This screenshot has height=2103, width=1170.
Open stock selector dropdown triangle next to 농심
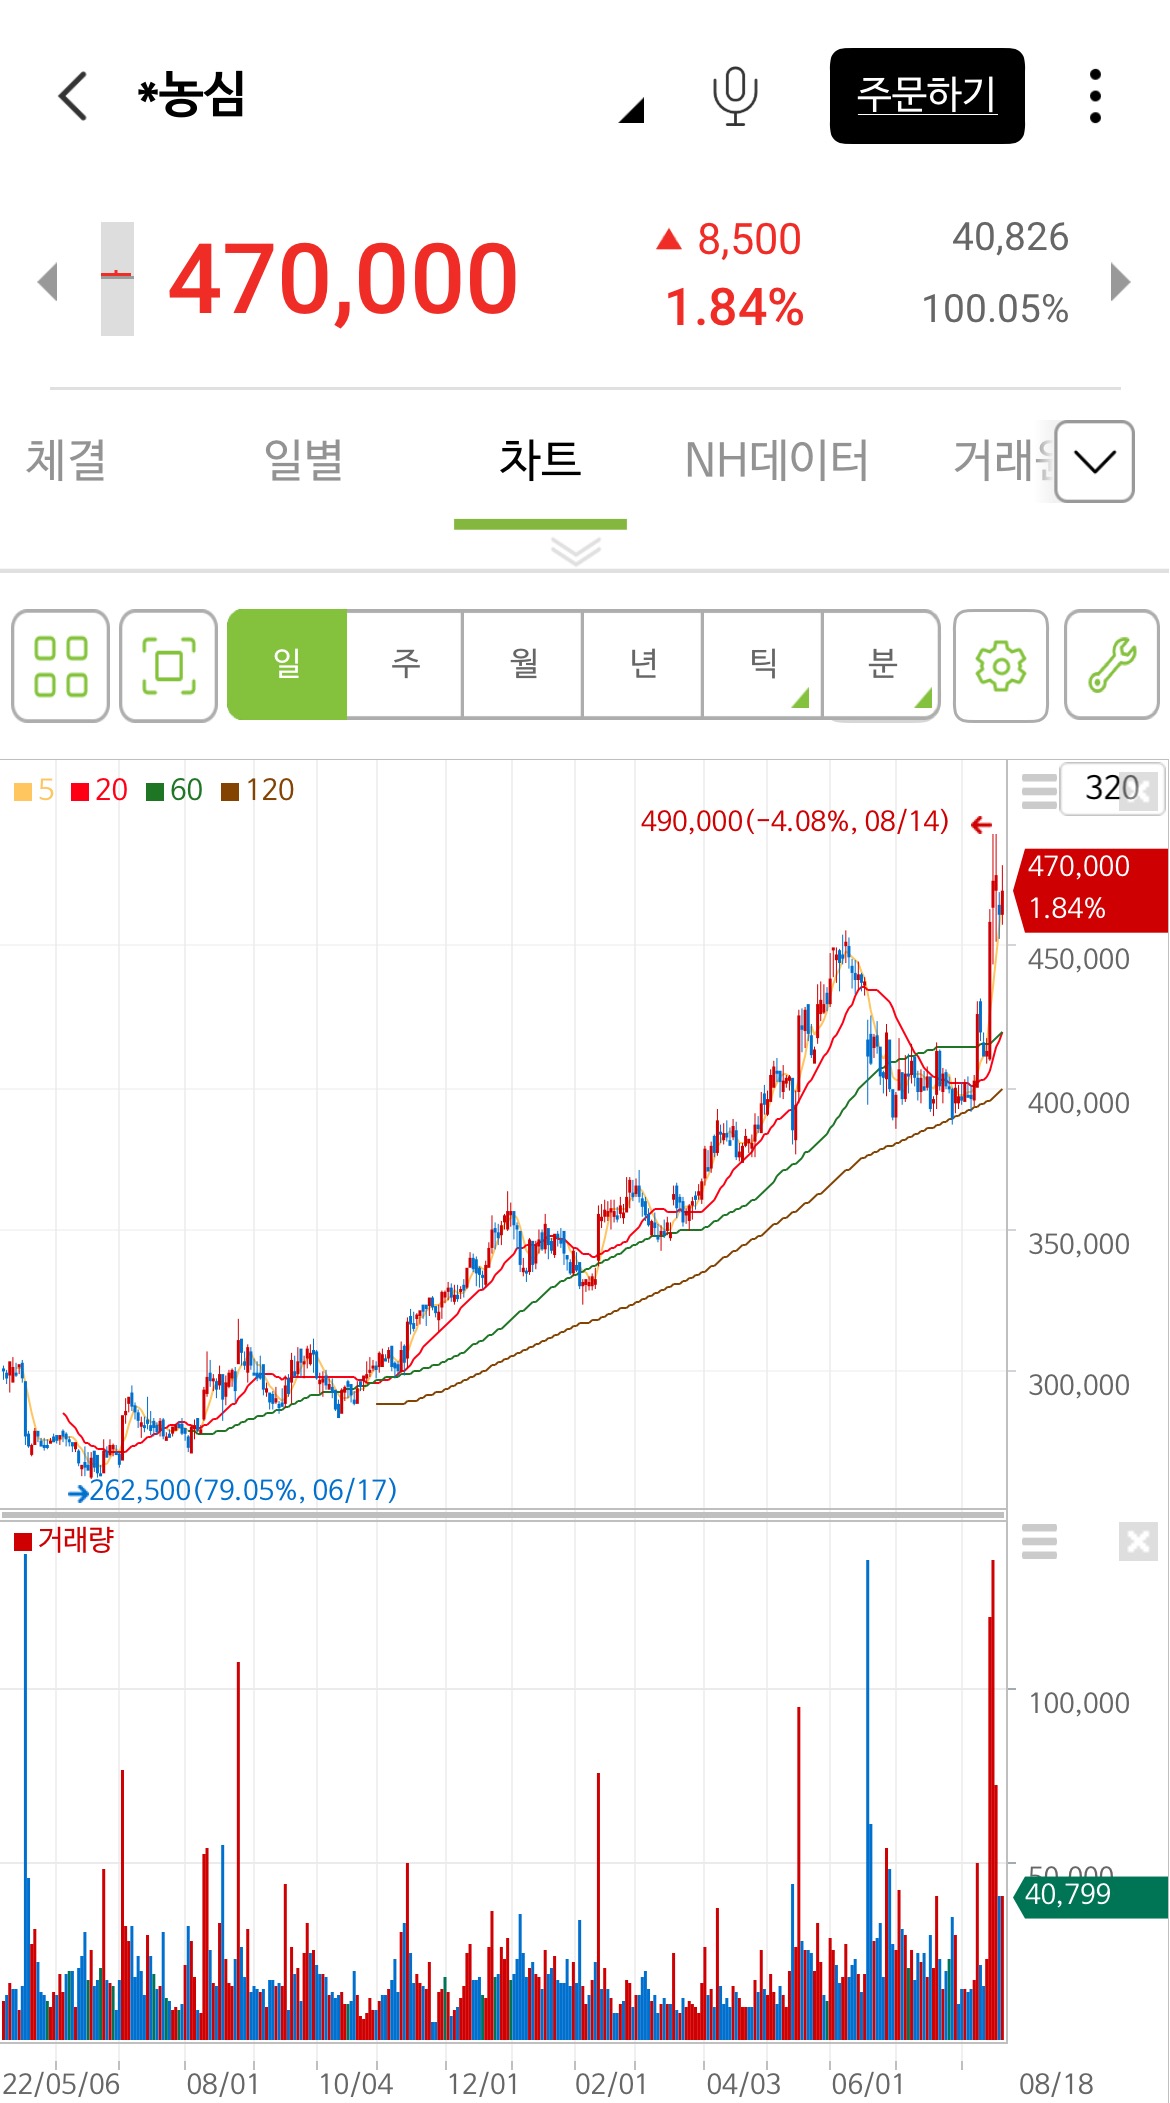click(631, 110)
